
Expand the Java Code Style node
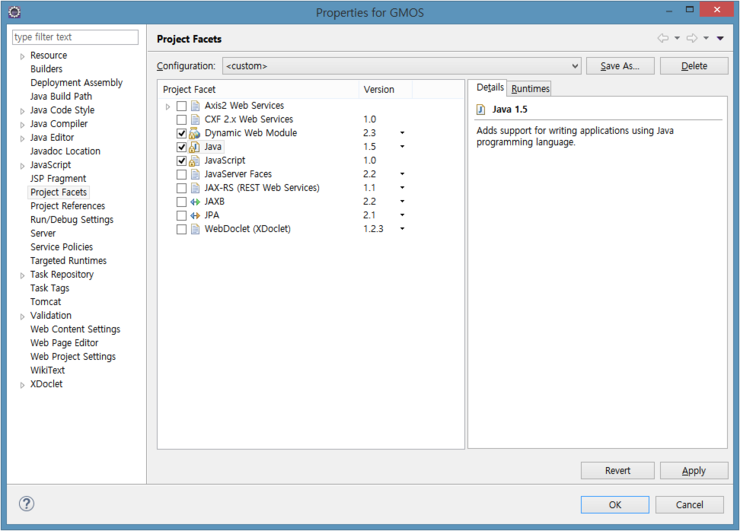tap(22, 111)
